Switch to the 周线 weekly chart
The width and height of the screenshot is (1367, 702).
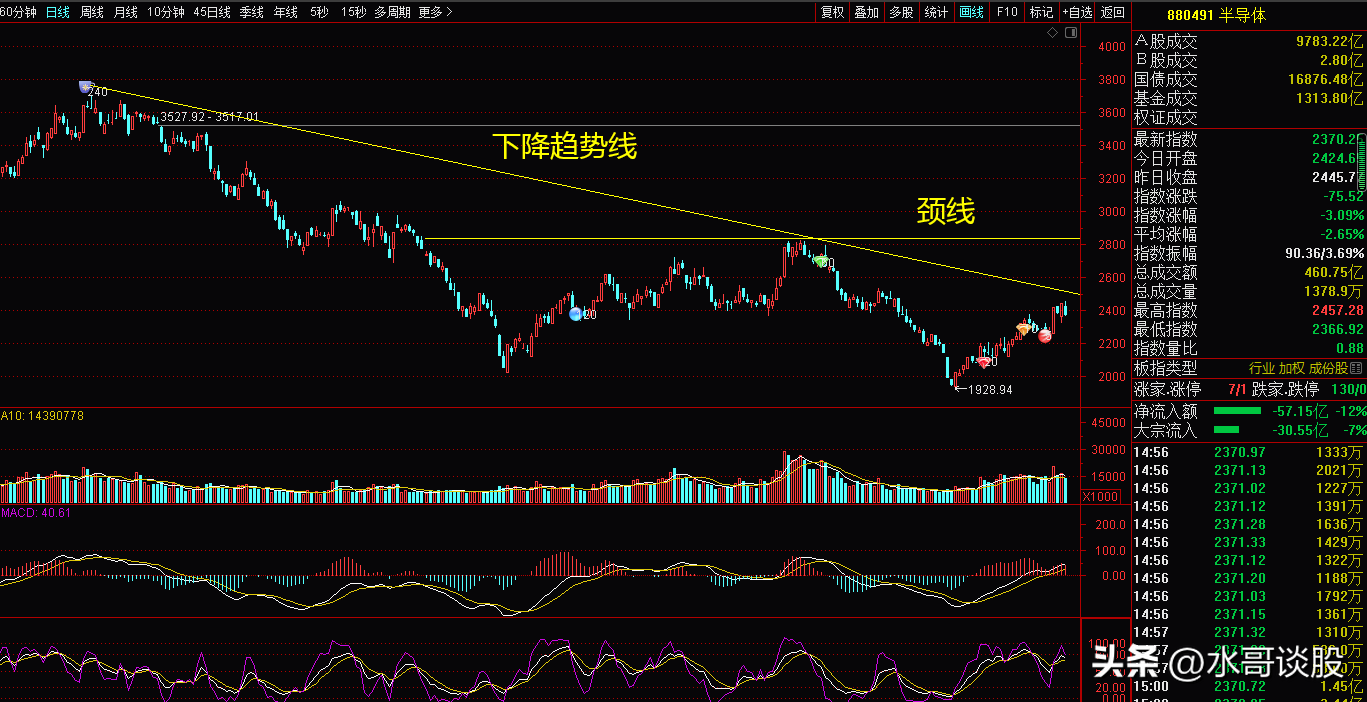click(x=92, y=12)
